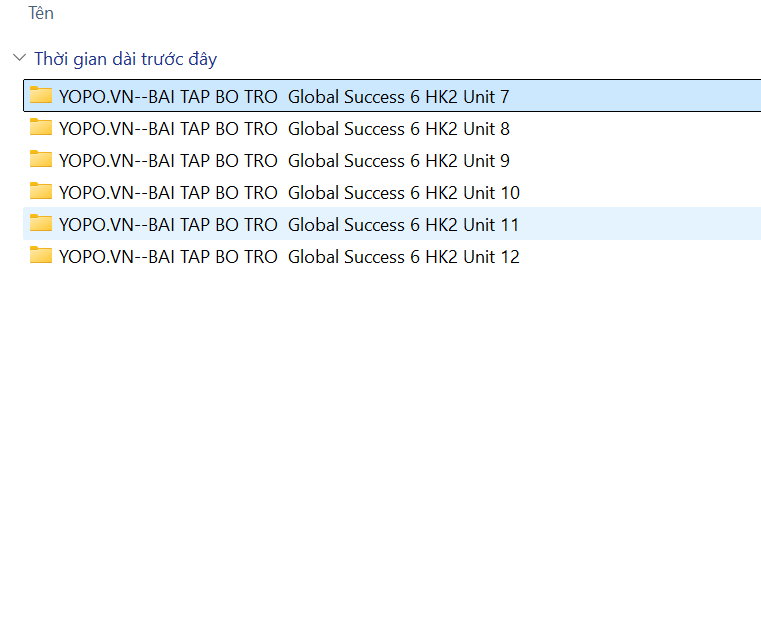The width and height of the screenshot is (761, 617).
Task: Click the highlighted Unit 7 row's blank right side
Action: pyautogui.click(x=640, y=97)
